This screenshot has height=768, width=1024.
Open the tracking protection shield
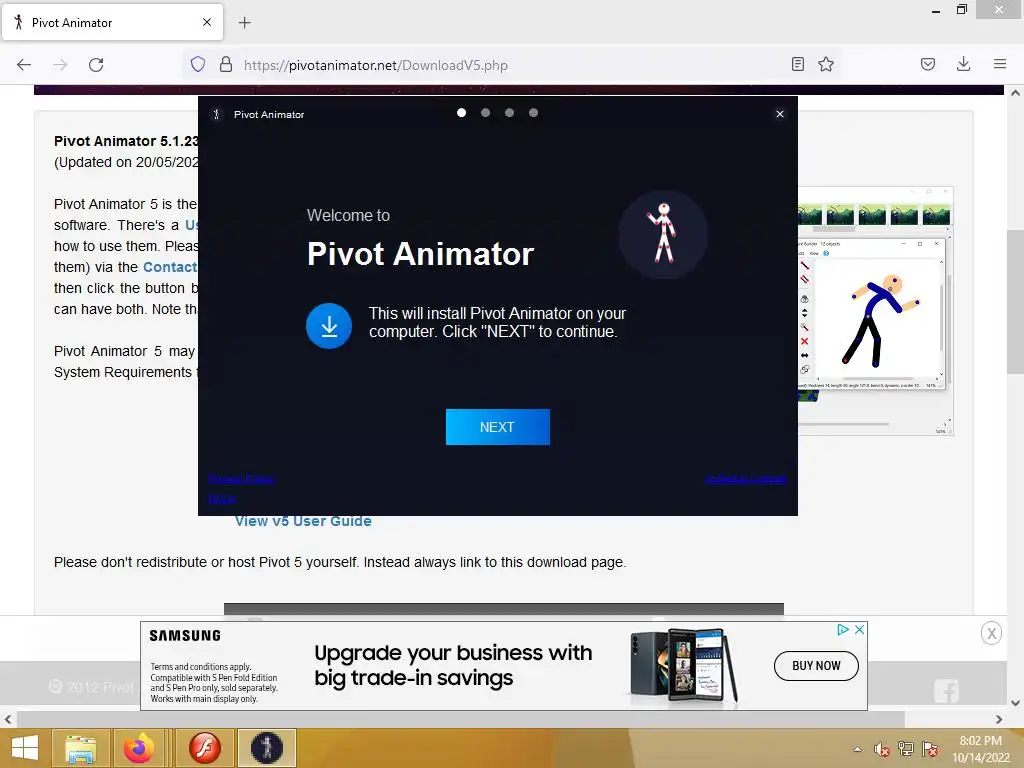(x=198, y=64)
